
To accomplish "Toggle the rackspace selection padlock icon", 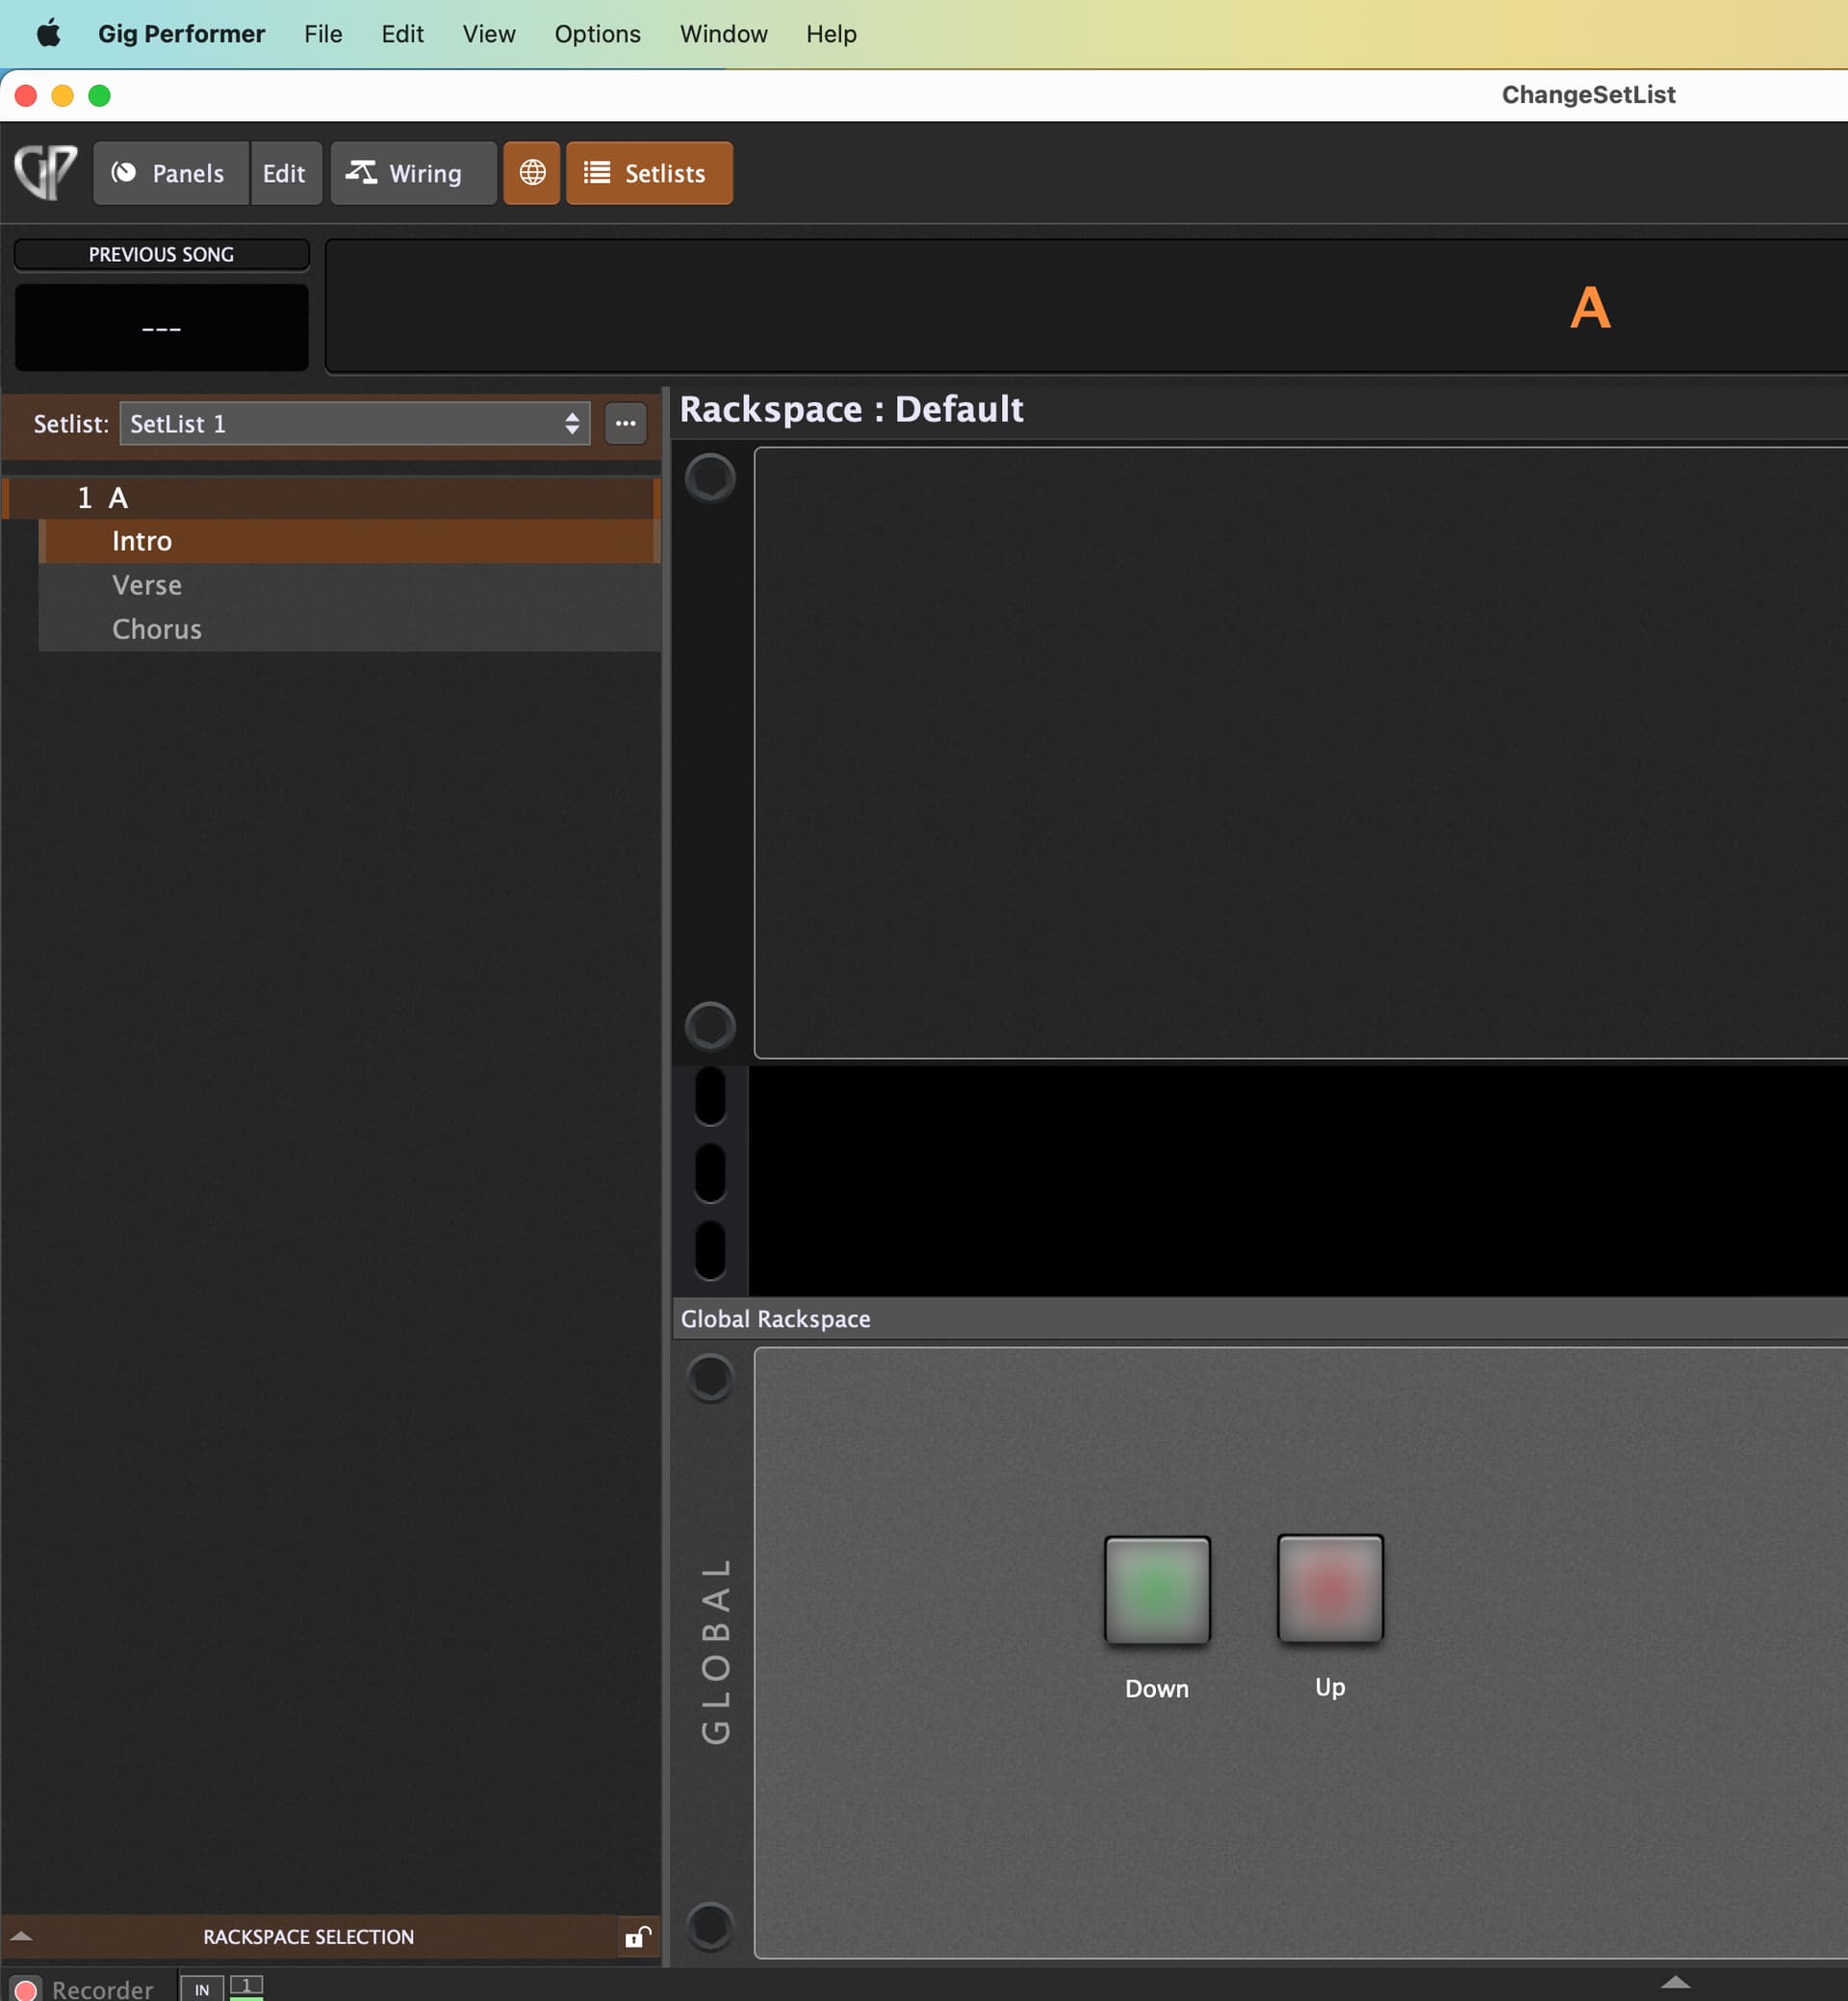I will (x=637, y=1937).
